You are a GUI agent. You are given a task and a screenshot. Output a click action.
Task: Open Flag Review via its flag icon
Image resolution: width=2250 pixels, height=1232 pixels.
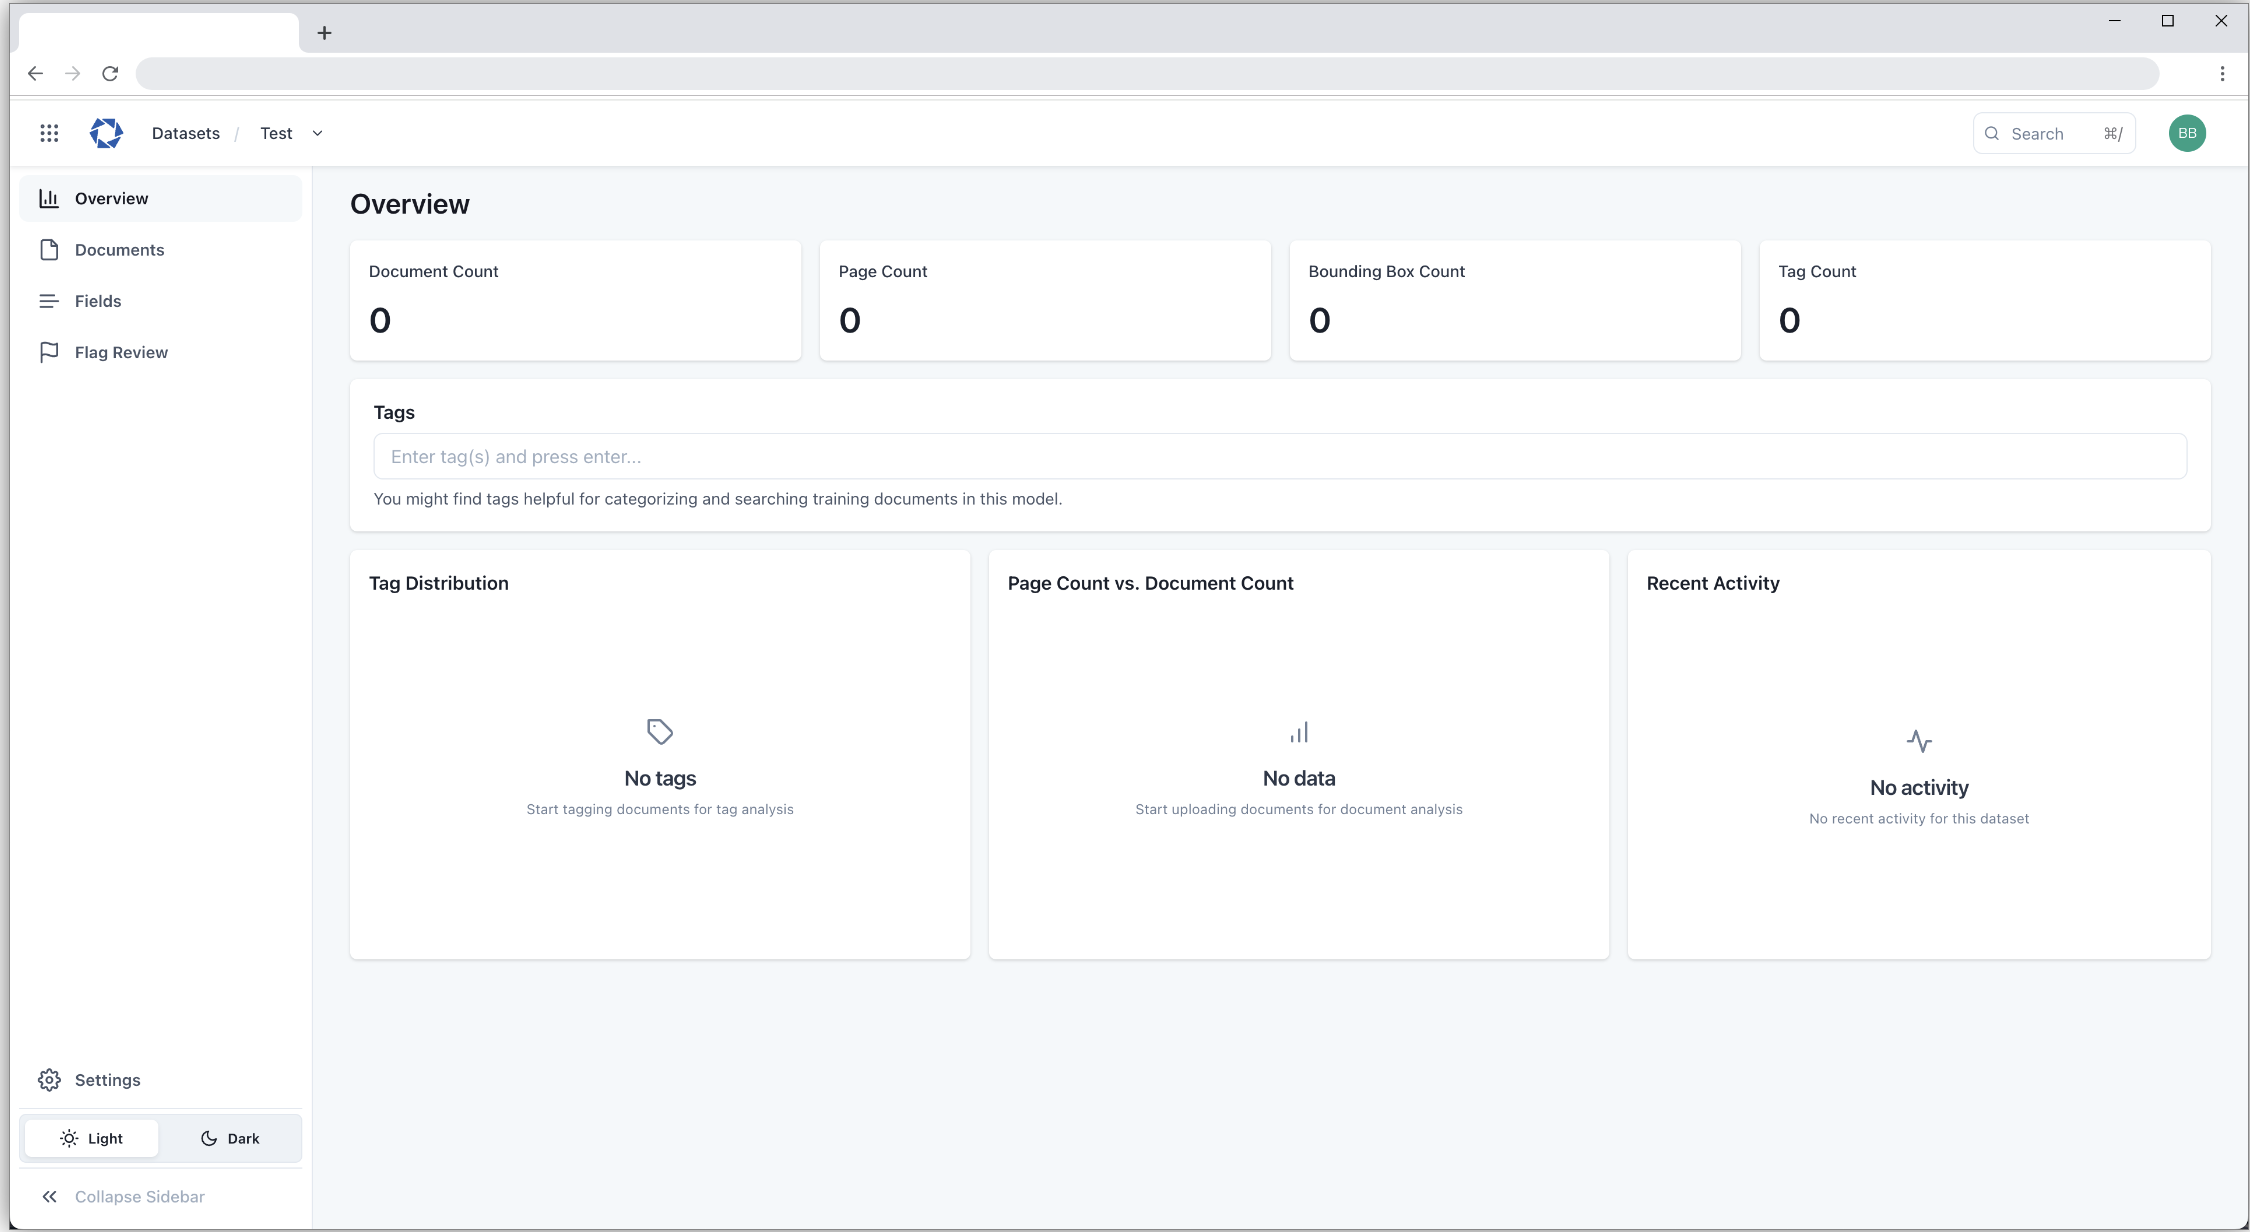[50, 352]
